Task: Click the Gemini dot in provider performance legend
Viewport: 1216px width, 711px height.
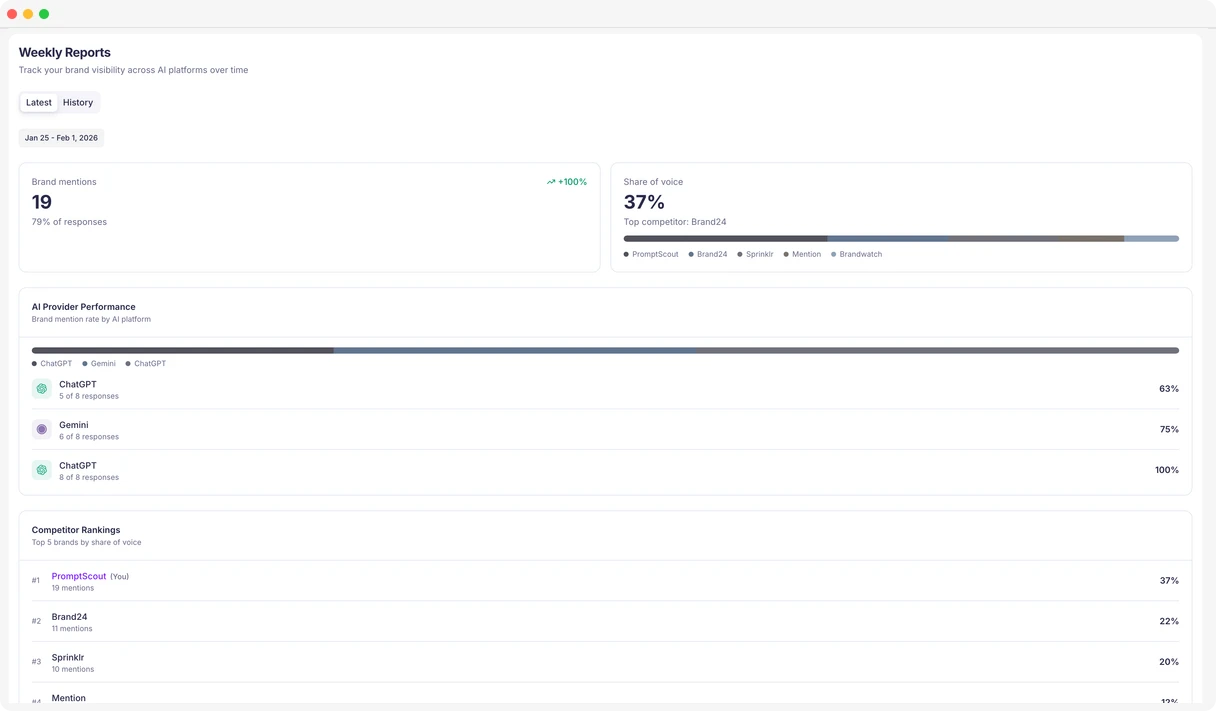Action: [85, 363]
